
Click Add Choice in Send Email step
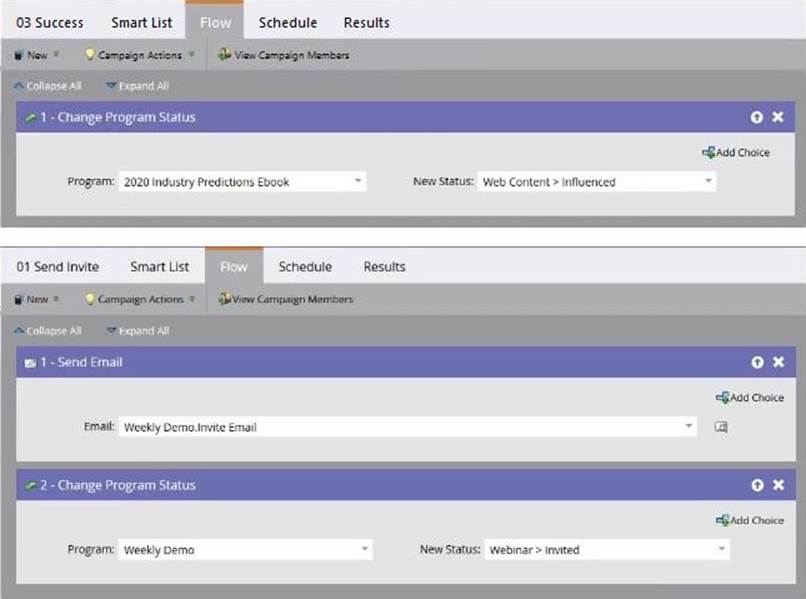[x=750, y=397]
